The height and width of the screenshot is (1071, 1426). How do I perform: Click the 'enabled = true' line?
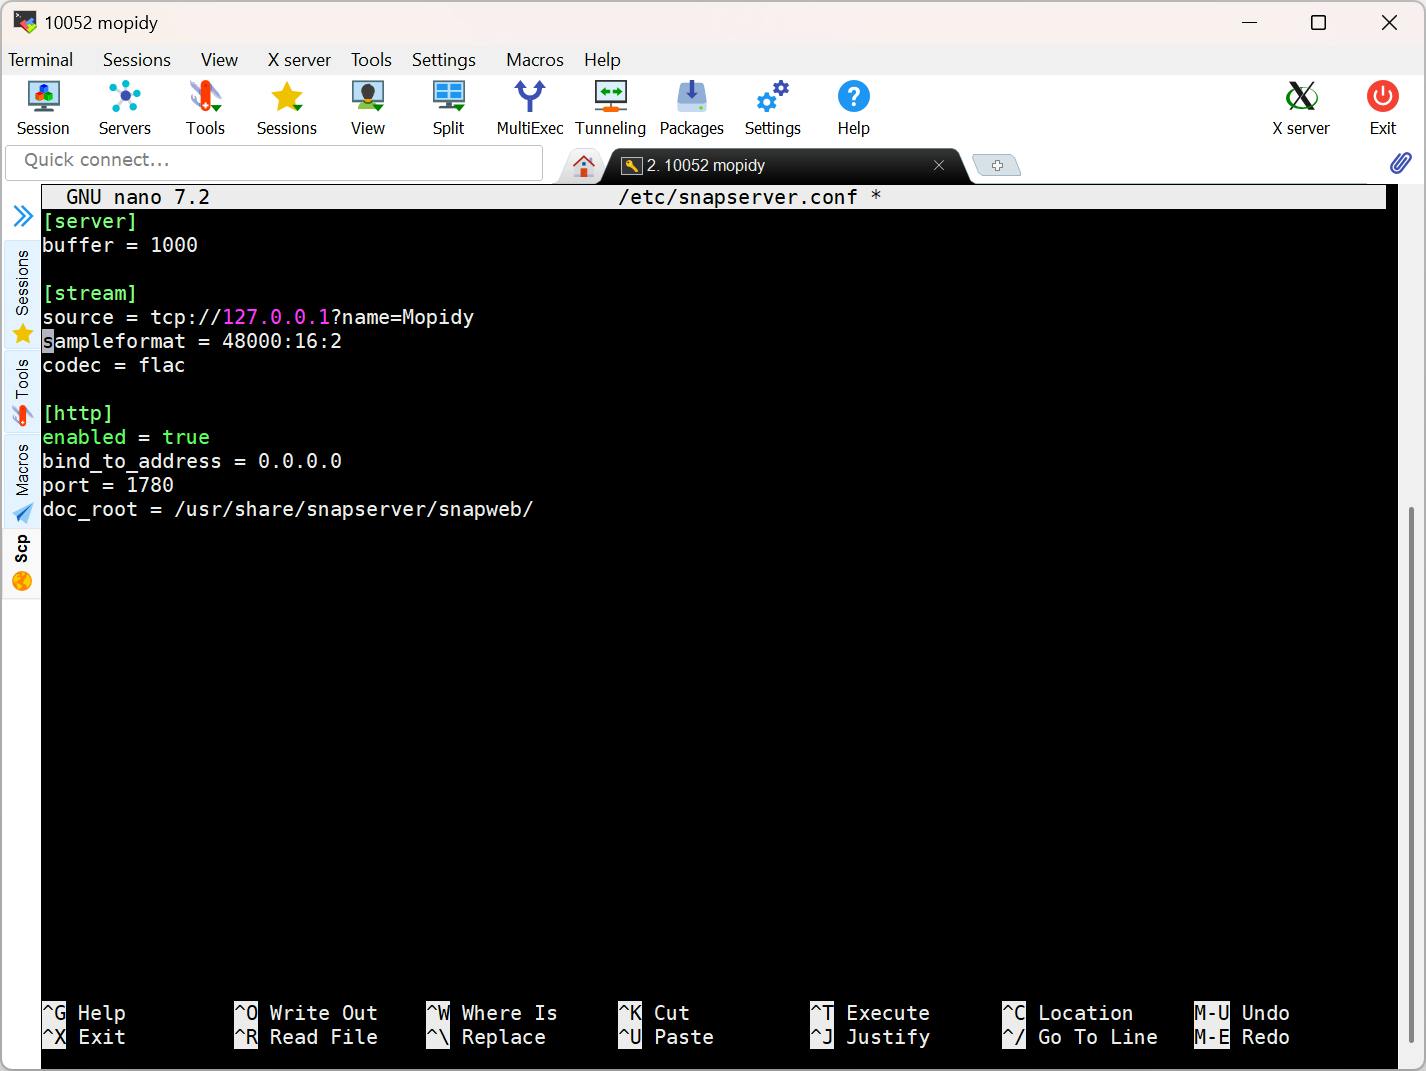click(x=126, y=437)
